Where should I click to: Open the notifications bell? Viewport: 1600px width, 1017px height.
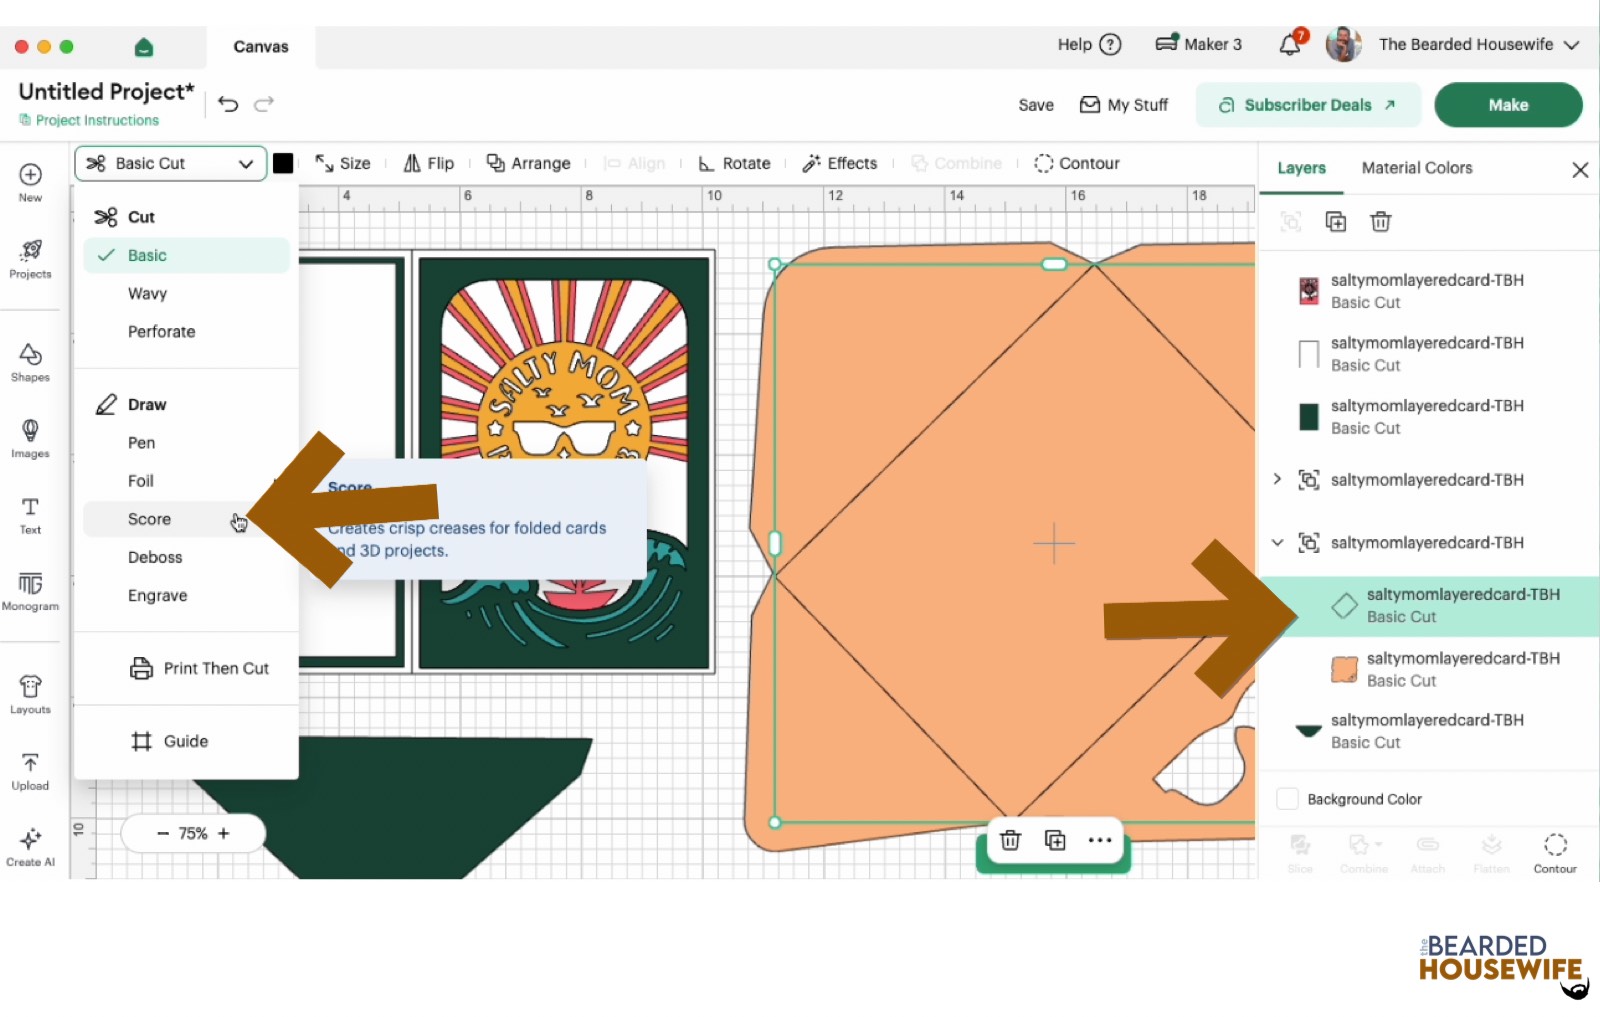tap(1292, 44)
